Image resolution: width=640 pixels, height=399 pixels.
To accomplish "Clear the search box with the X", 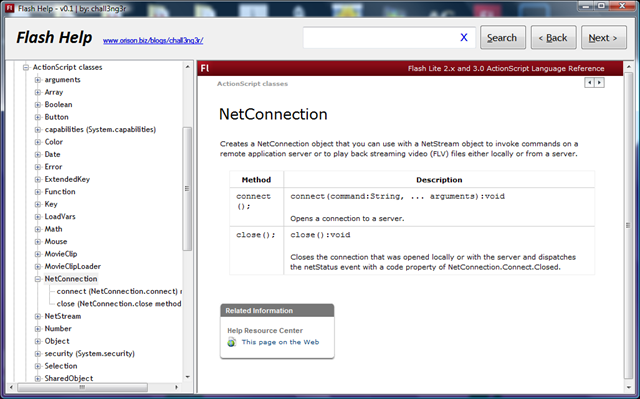I will coord(464,38).
